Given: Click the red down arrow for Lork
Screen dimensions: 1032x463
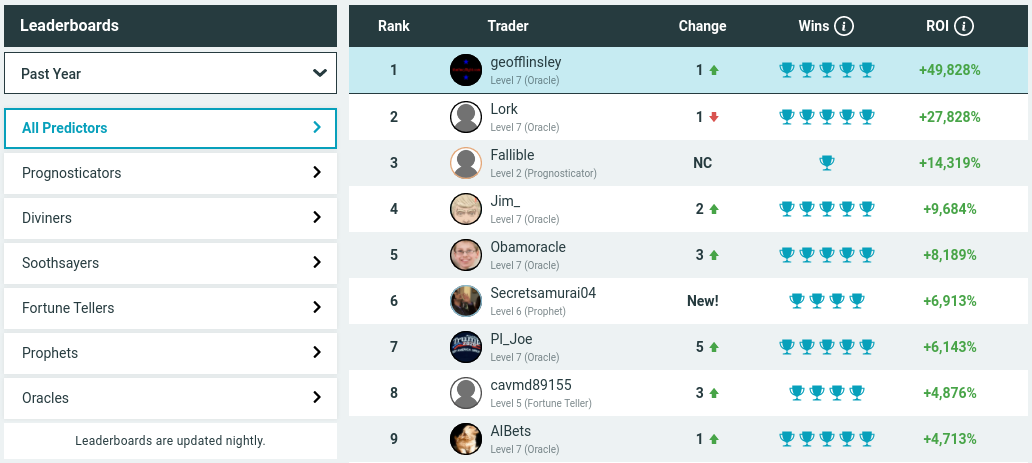Looking at the screenshot, I should coord(714,117).
